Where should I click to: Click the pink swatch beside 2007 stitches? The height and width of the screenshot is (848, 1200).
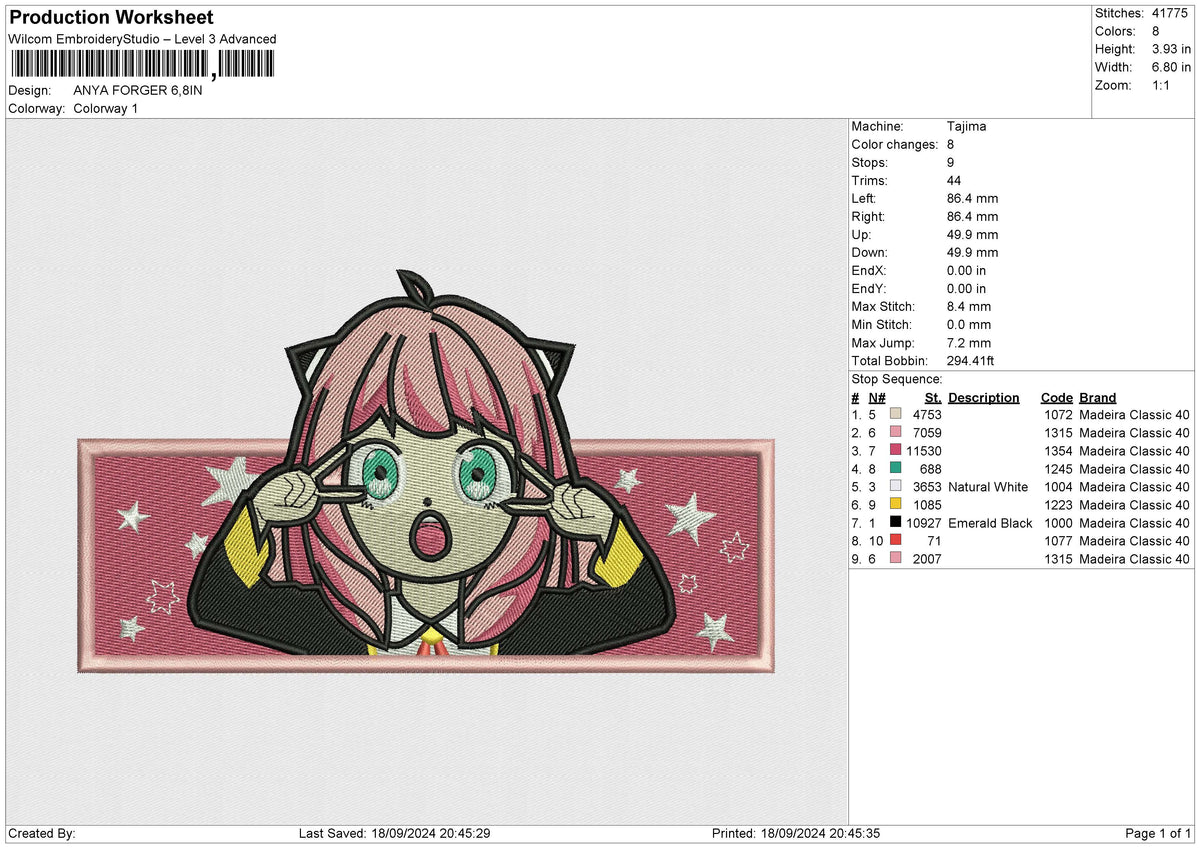[895, 559]
